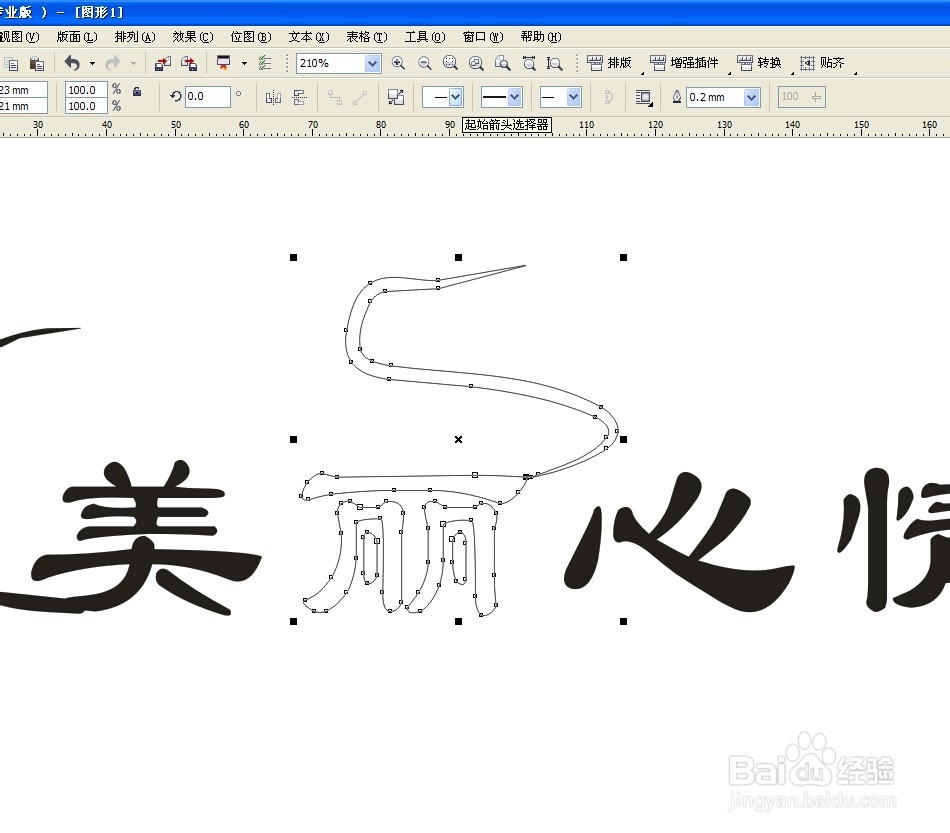Undo the last action
The image size is (950, 833).
tap(72, 63)
